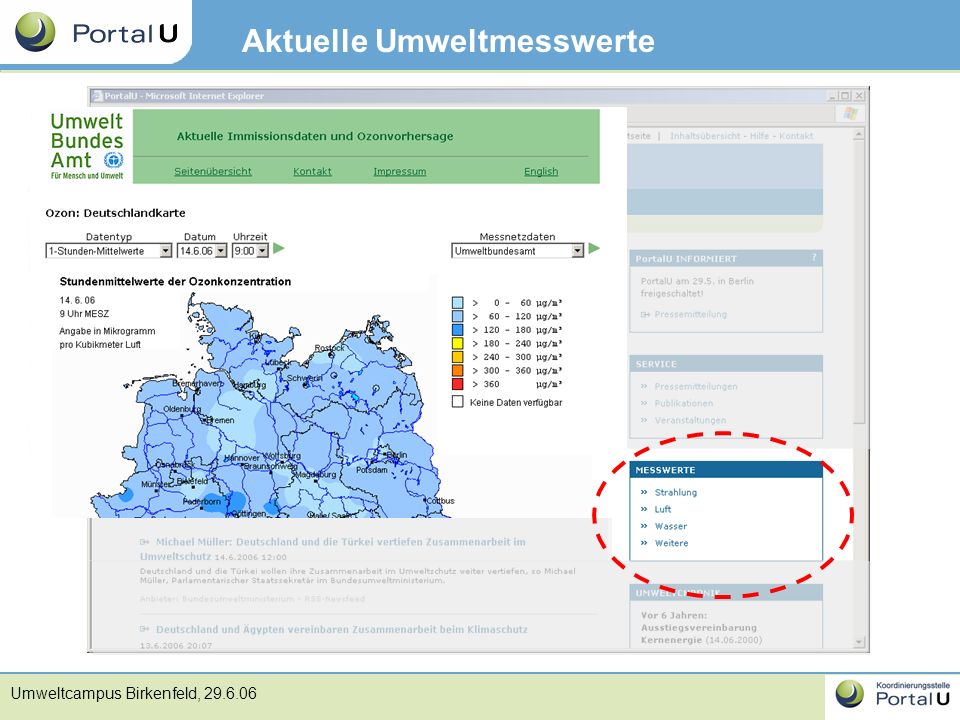Click Hannover on the ozone map
960x720 pixels.
click(242, 457)
